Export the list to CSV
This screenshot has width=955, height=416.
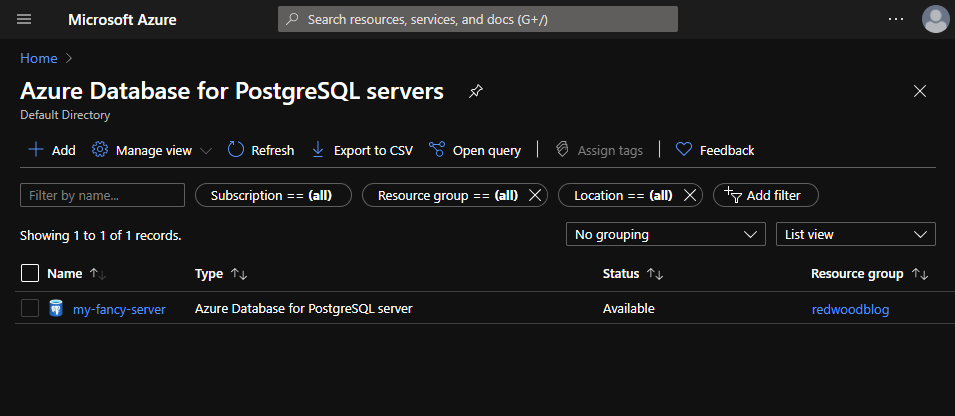[x=362, y=150]
